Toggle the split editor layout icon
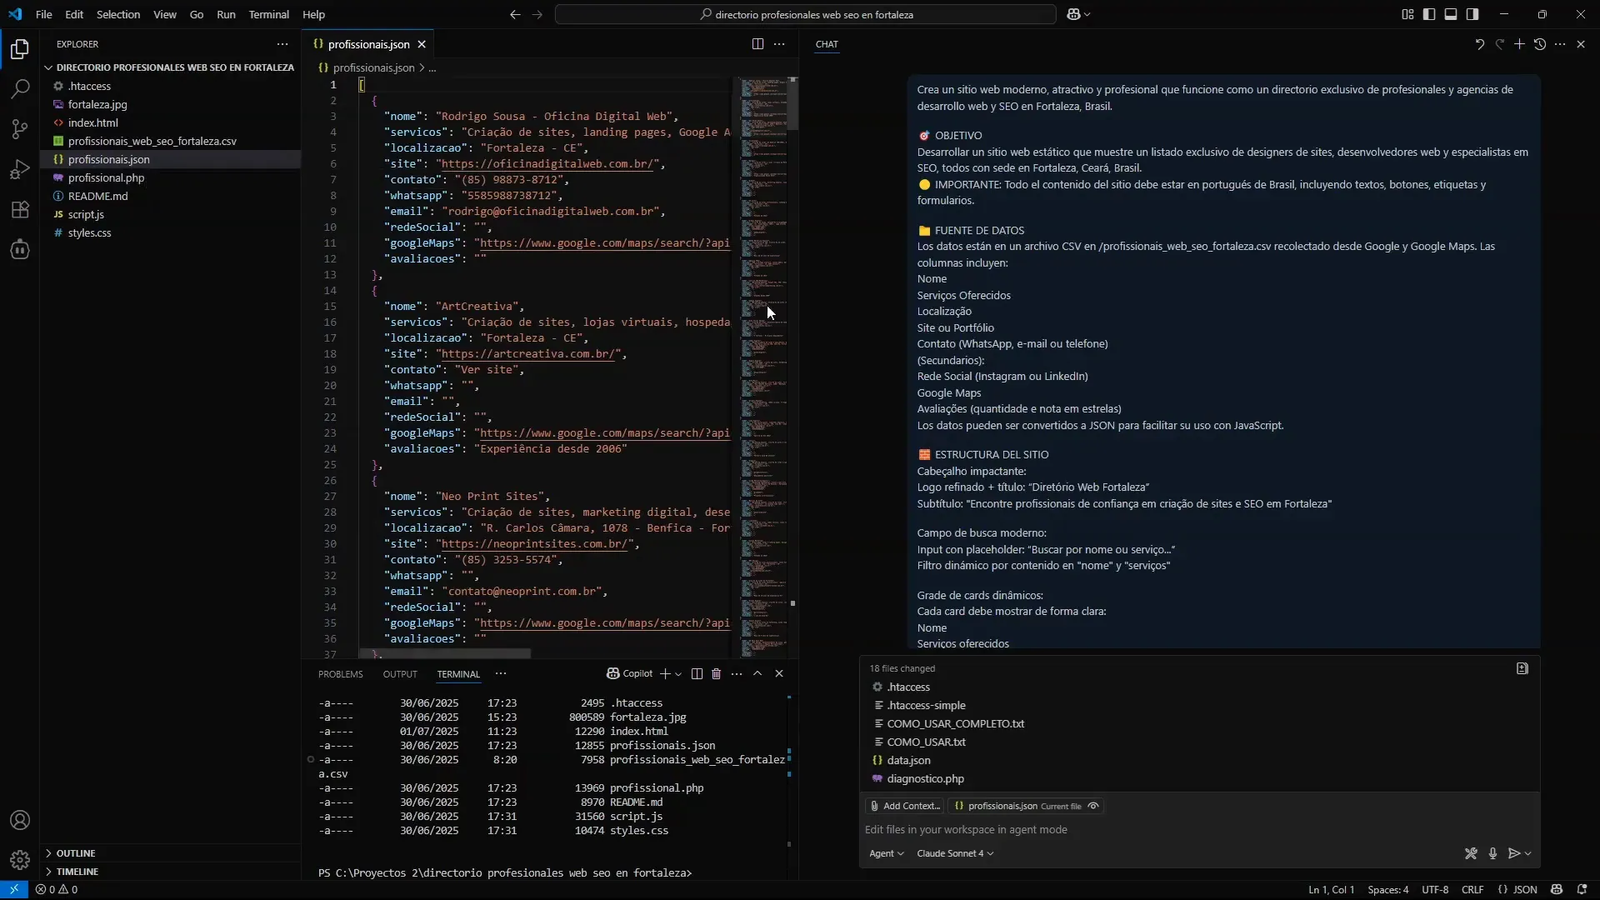 [757, 44]
